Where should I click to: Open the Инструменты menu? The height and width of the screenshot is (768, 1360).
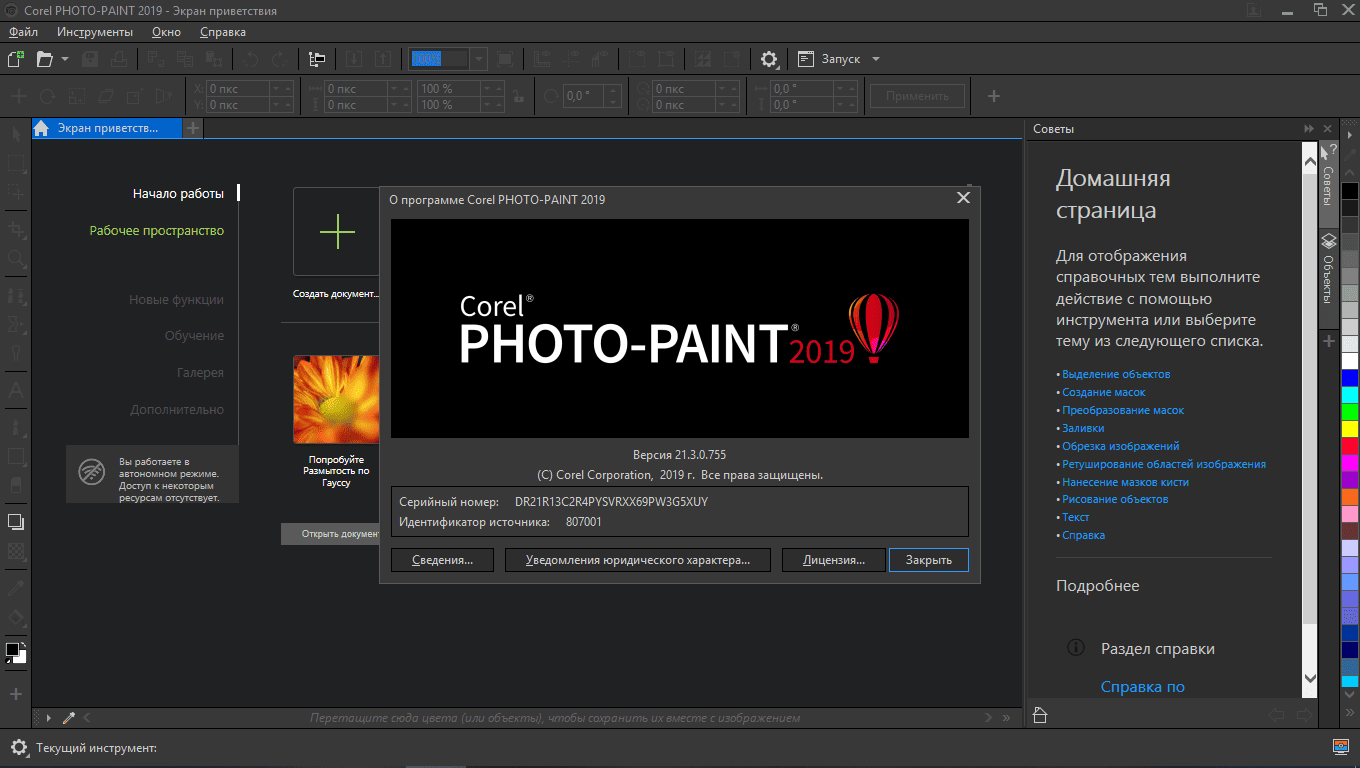point(95,32)
